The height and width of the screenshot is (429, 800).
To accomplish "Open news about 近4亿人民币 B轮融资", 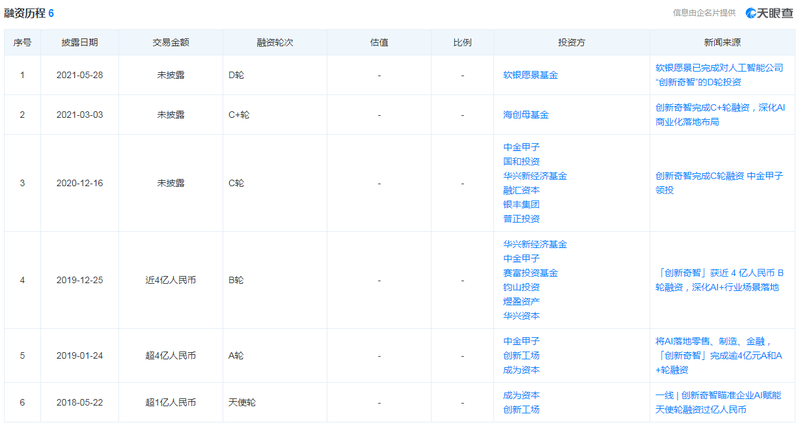I will (x=719, y=280).
